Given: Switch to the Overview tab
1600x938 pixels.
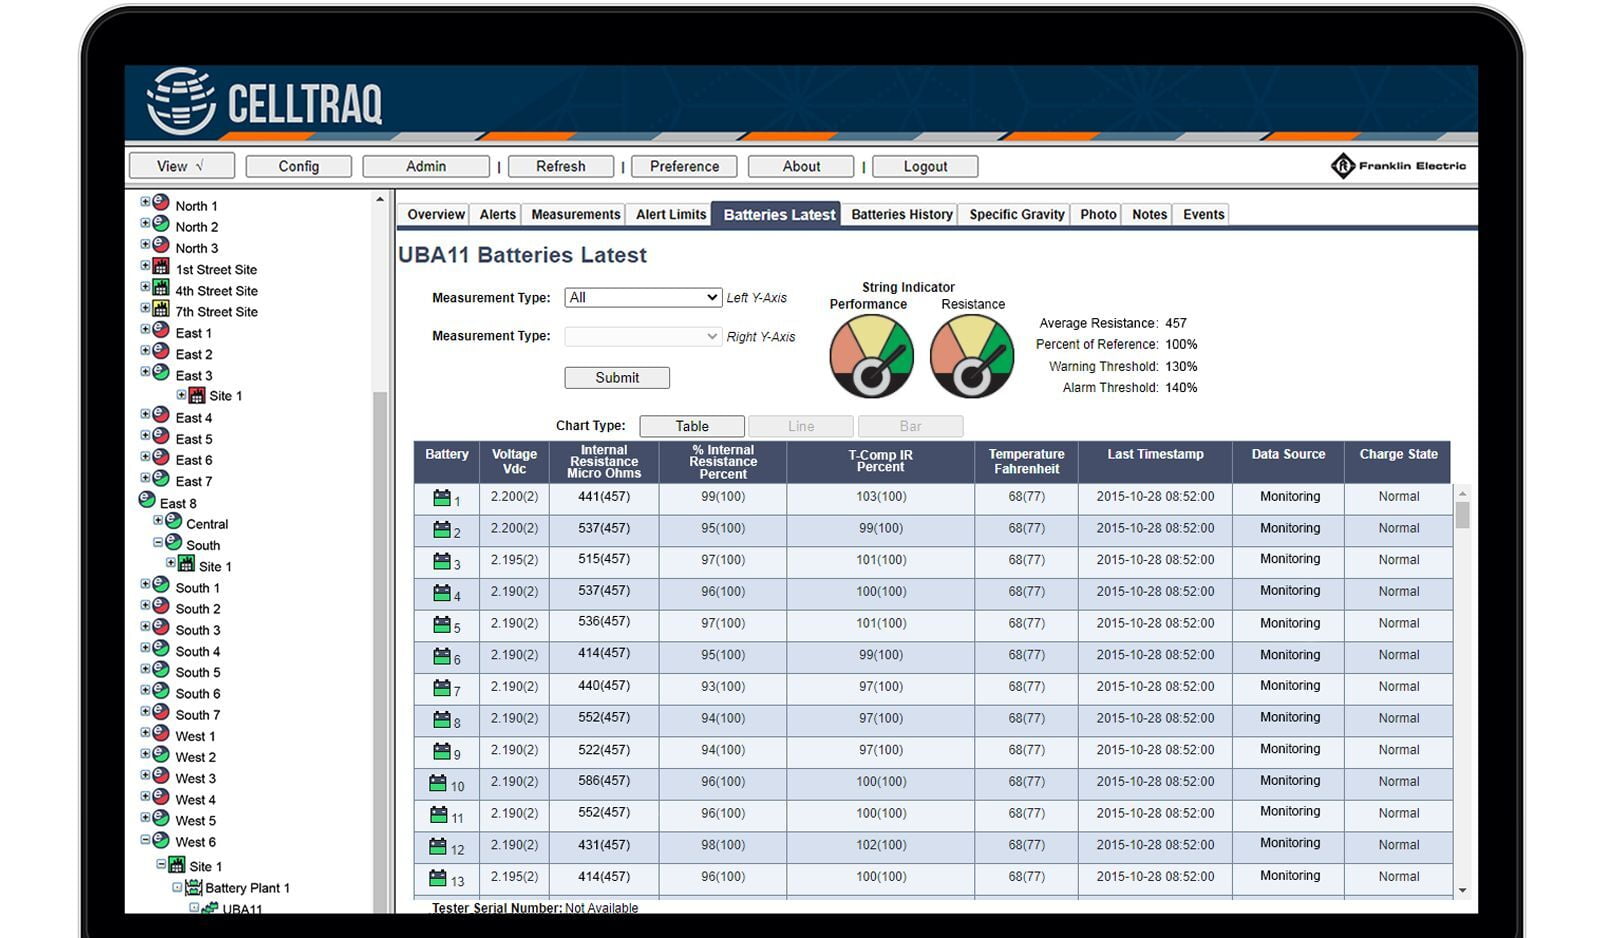Looking at the screenshot, I should [436, 214].
